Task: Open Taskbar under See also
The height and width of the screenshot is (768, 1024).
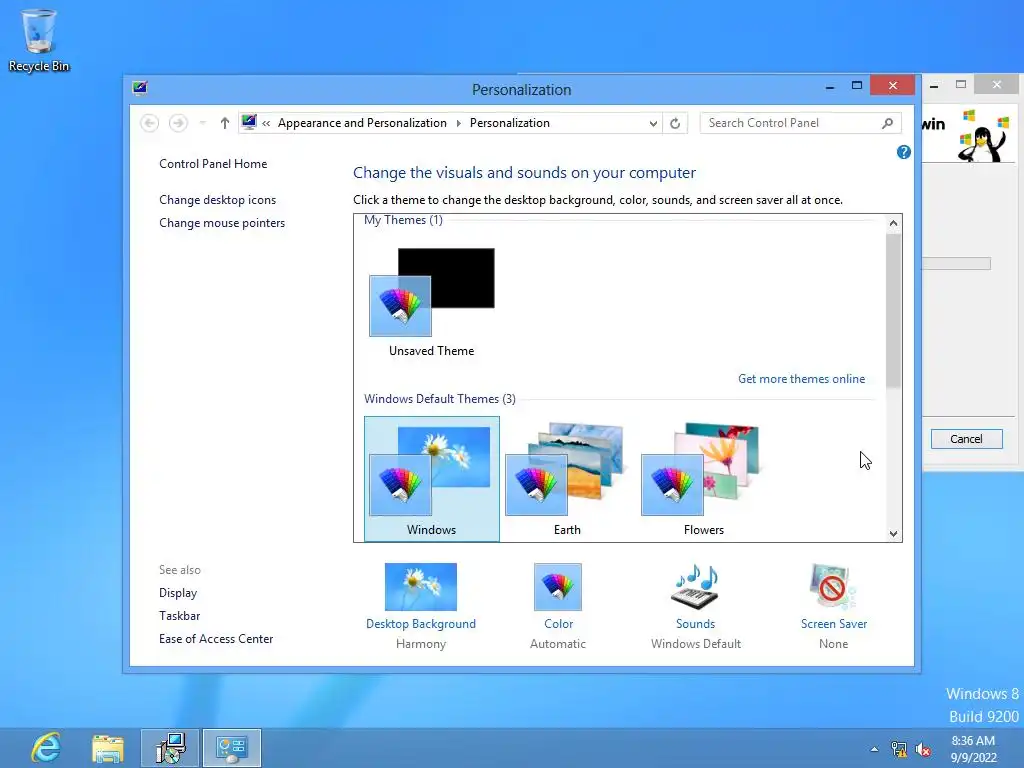Action: click(180, 616)
